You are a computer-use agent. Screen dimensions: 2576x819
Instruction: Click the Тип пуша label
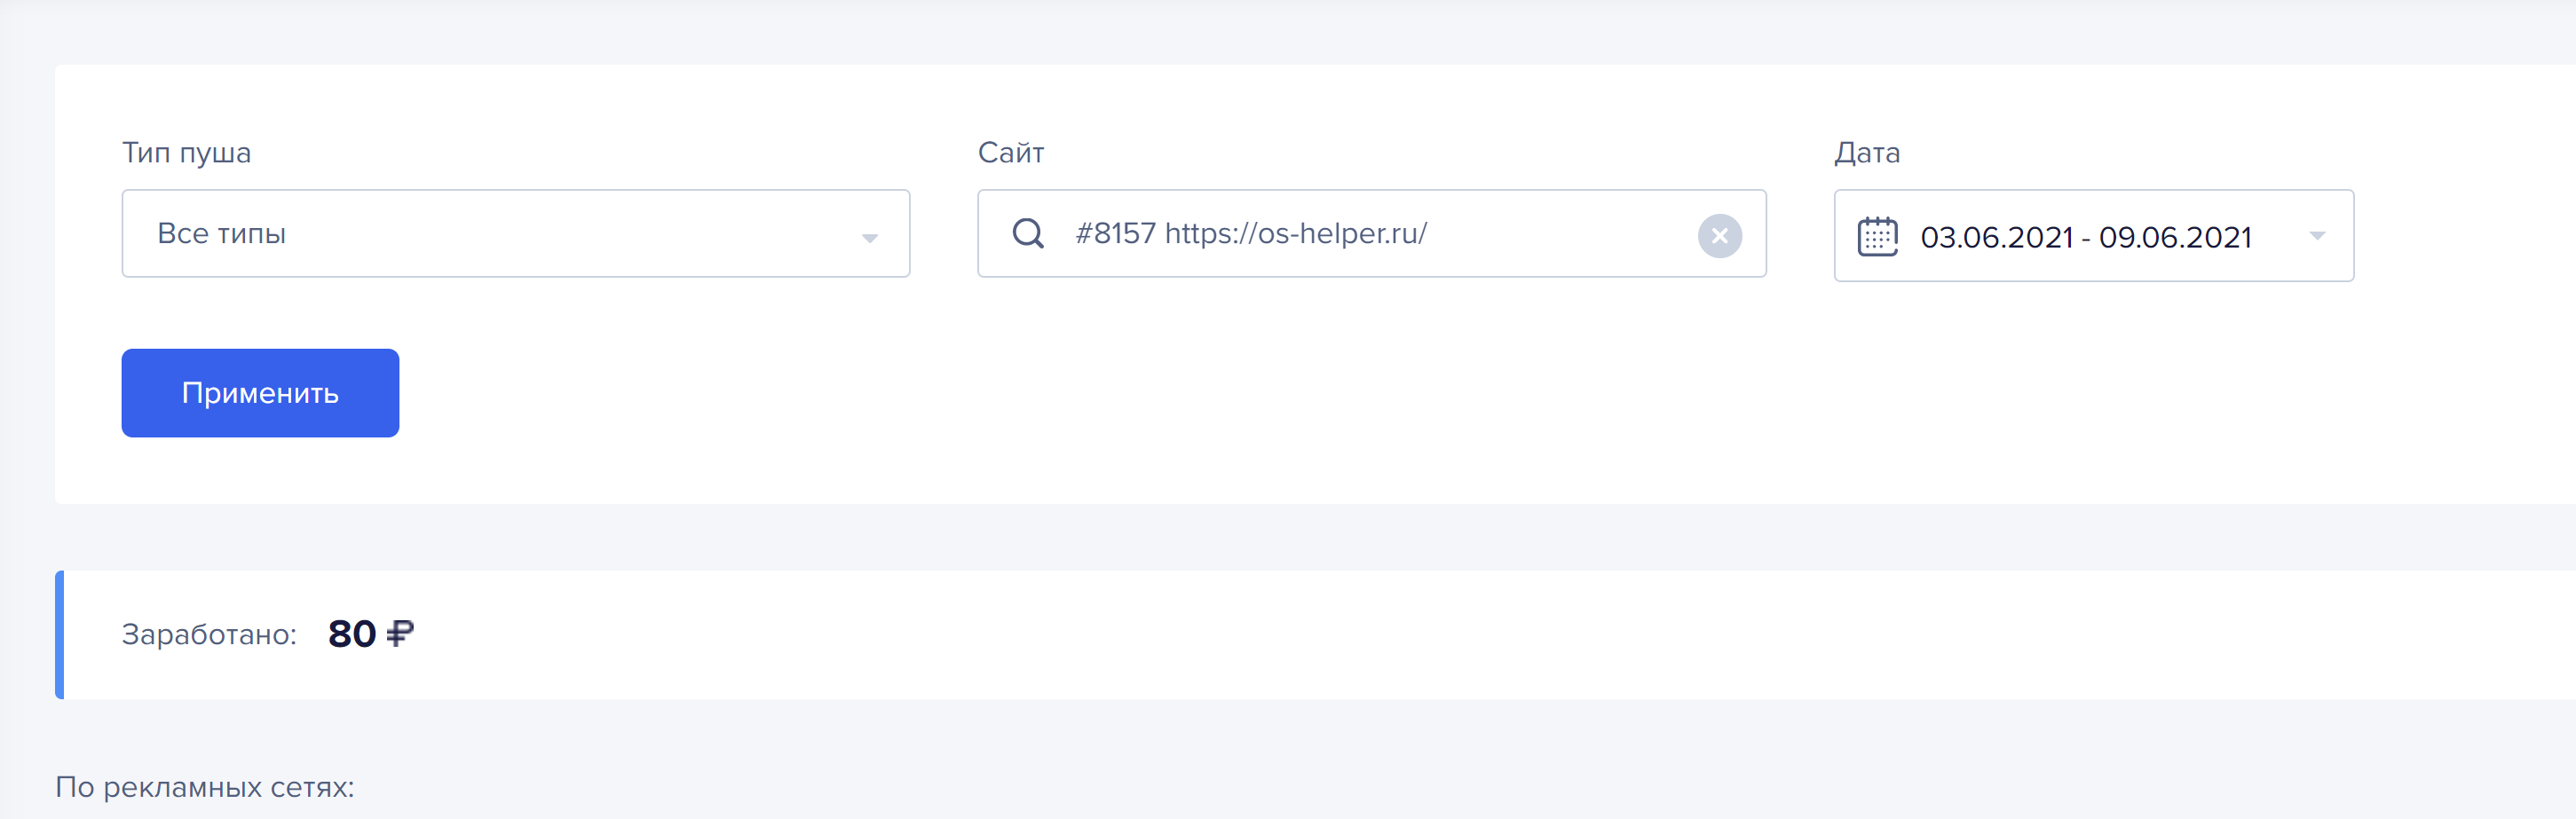click(186, 153)
